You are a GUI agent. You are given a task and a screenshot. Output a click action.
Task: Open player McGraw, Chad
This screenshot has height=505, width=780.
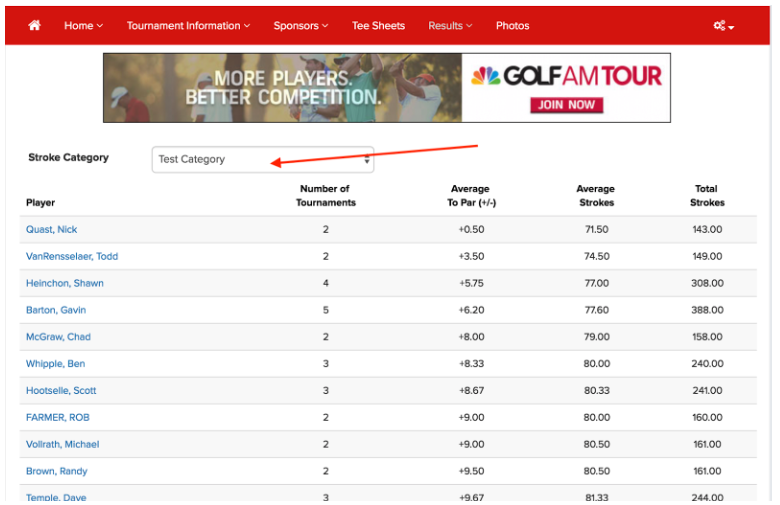[x=58, y=337]
